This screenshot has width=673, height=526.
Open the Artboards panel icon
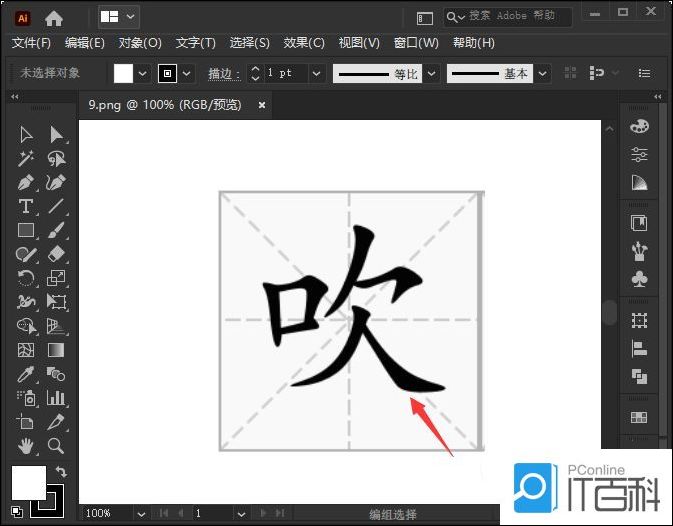click(639, 417)
